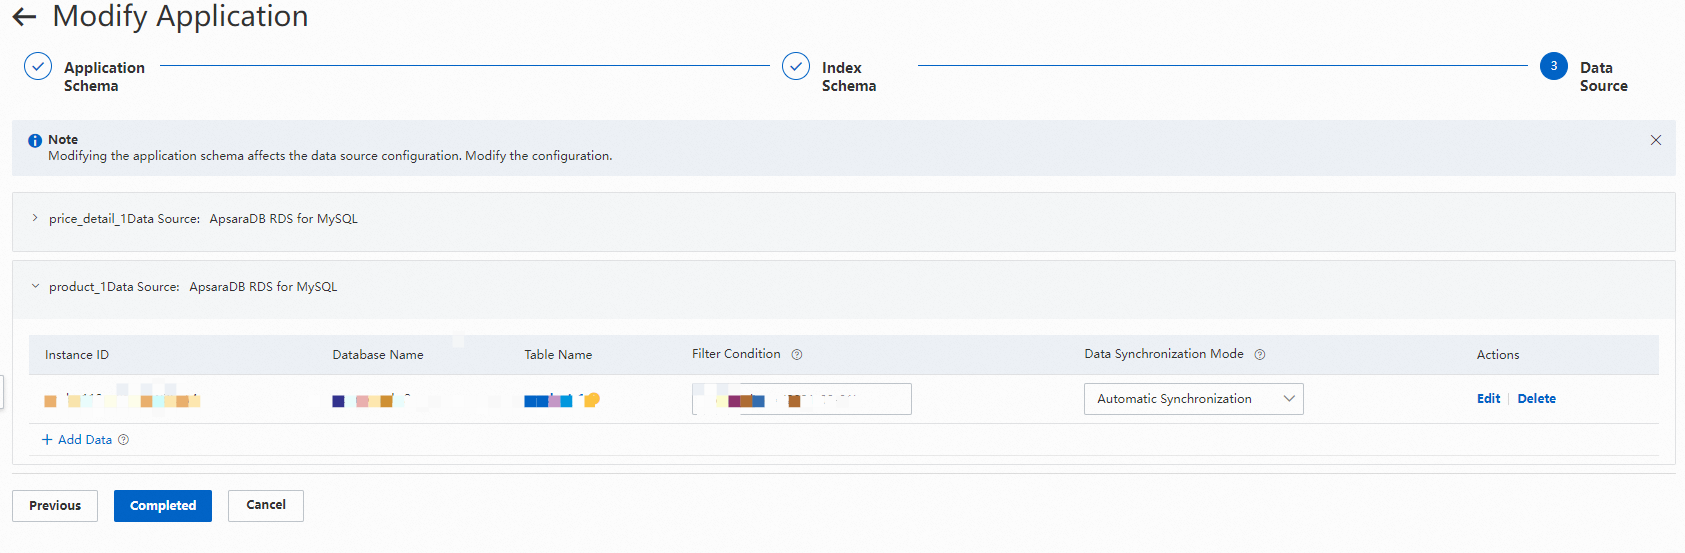Go back using the arrow beside Modify Application
Screen dimensions: 1685x553
24,17
